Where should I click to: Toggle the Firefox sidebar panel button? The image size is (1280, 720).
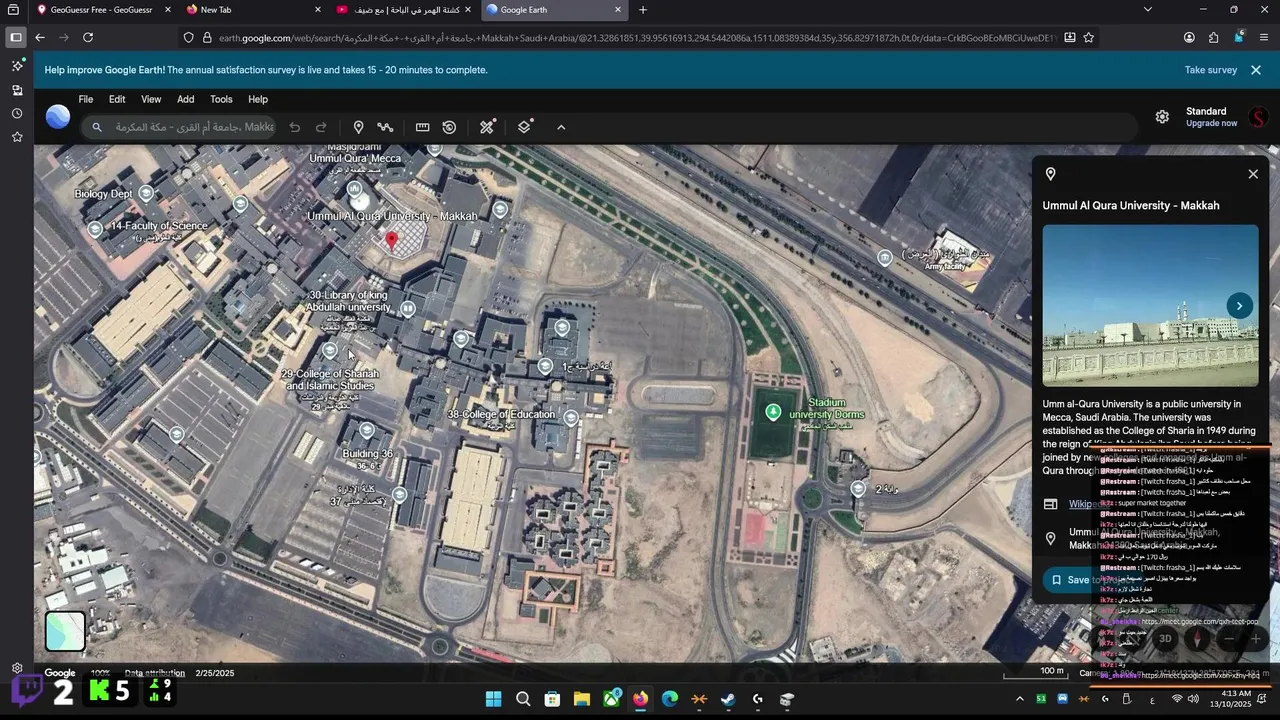tap(16, 37)
